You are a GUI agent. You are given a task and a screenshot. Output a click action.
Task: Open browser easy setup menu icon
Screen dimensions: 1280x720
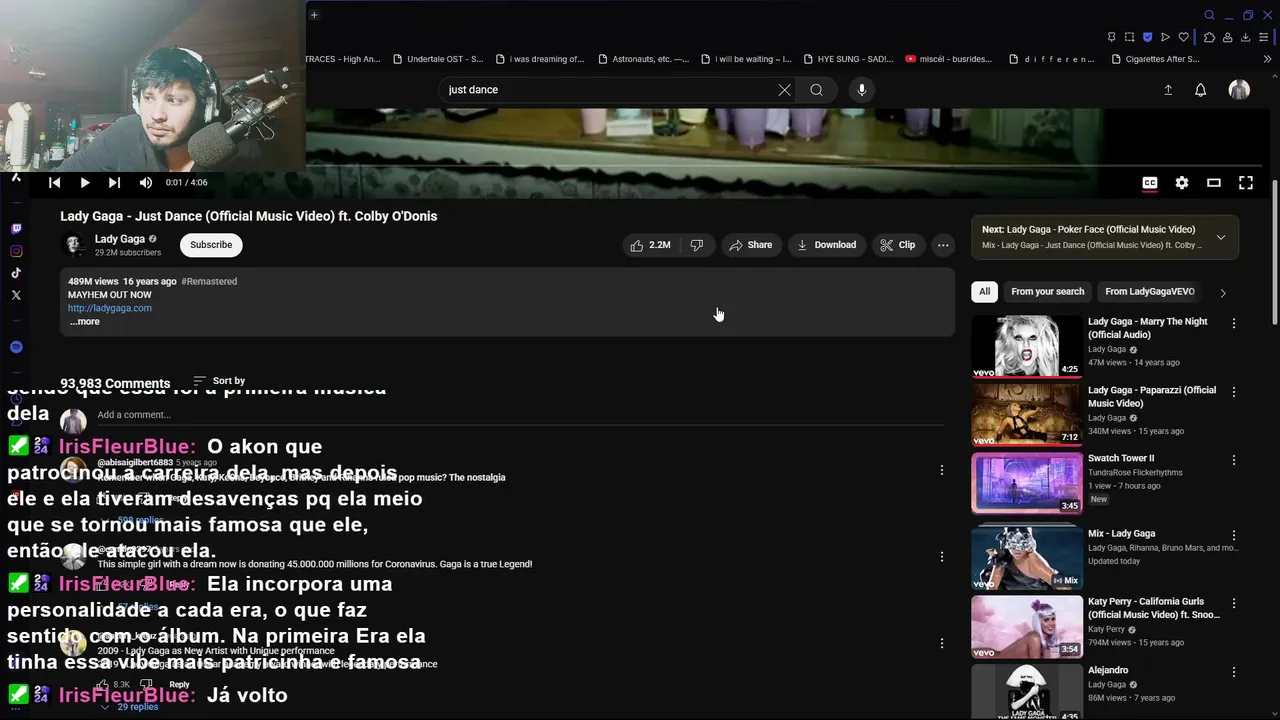coord(1266,37)
